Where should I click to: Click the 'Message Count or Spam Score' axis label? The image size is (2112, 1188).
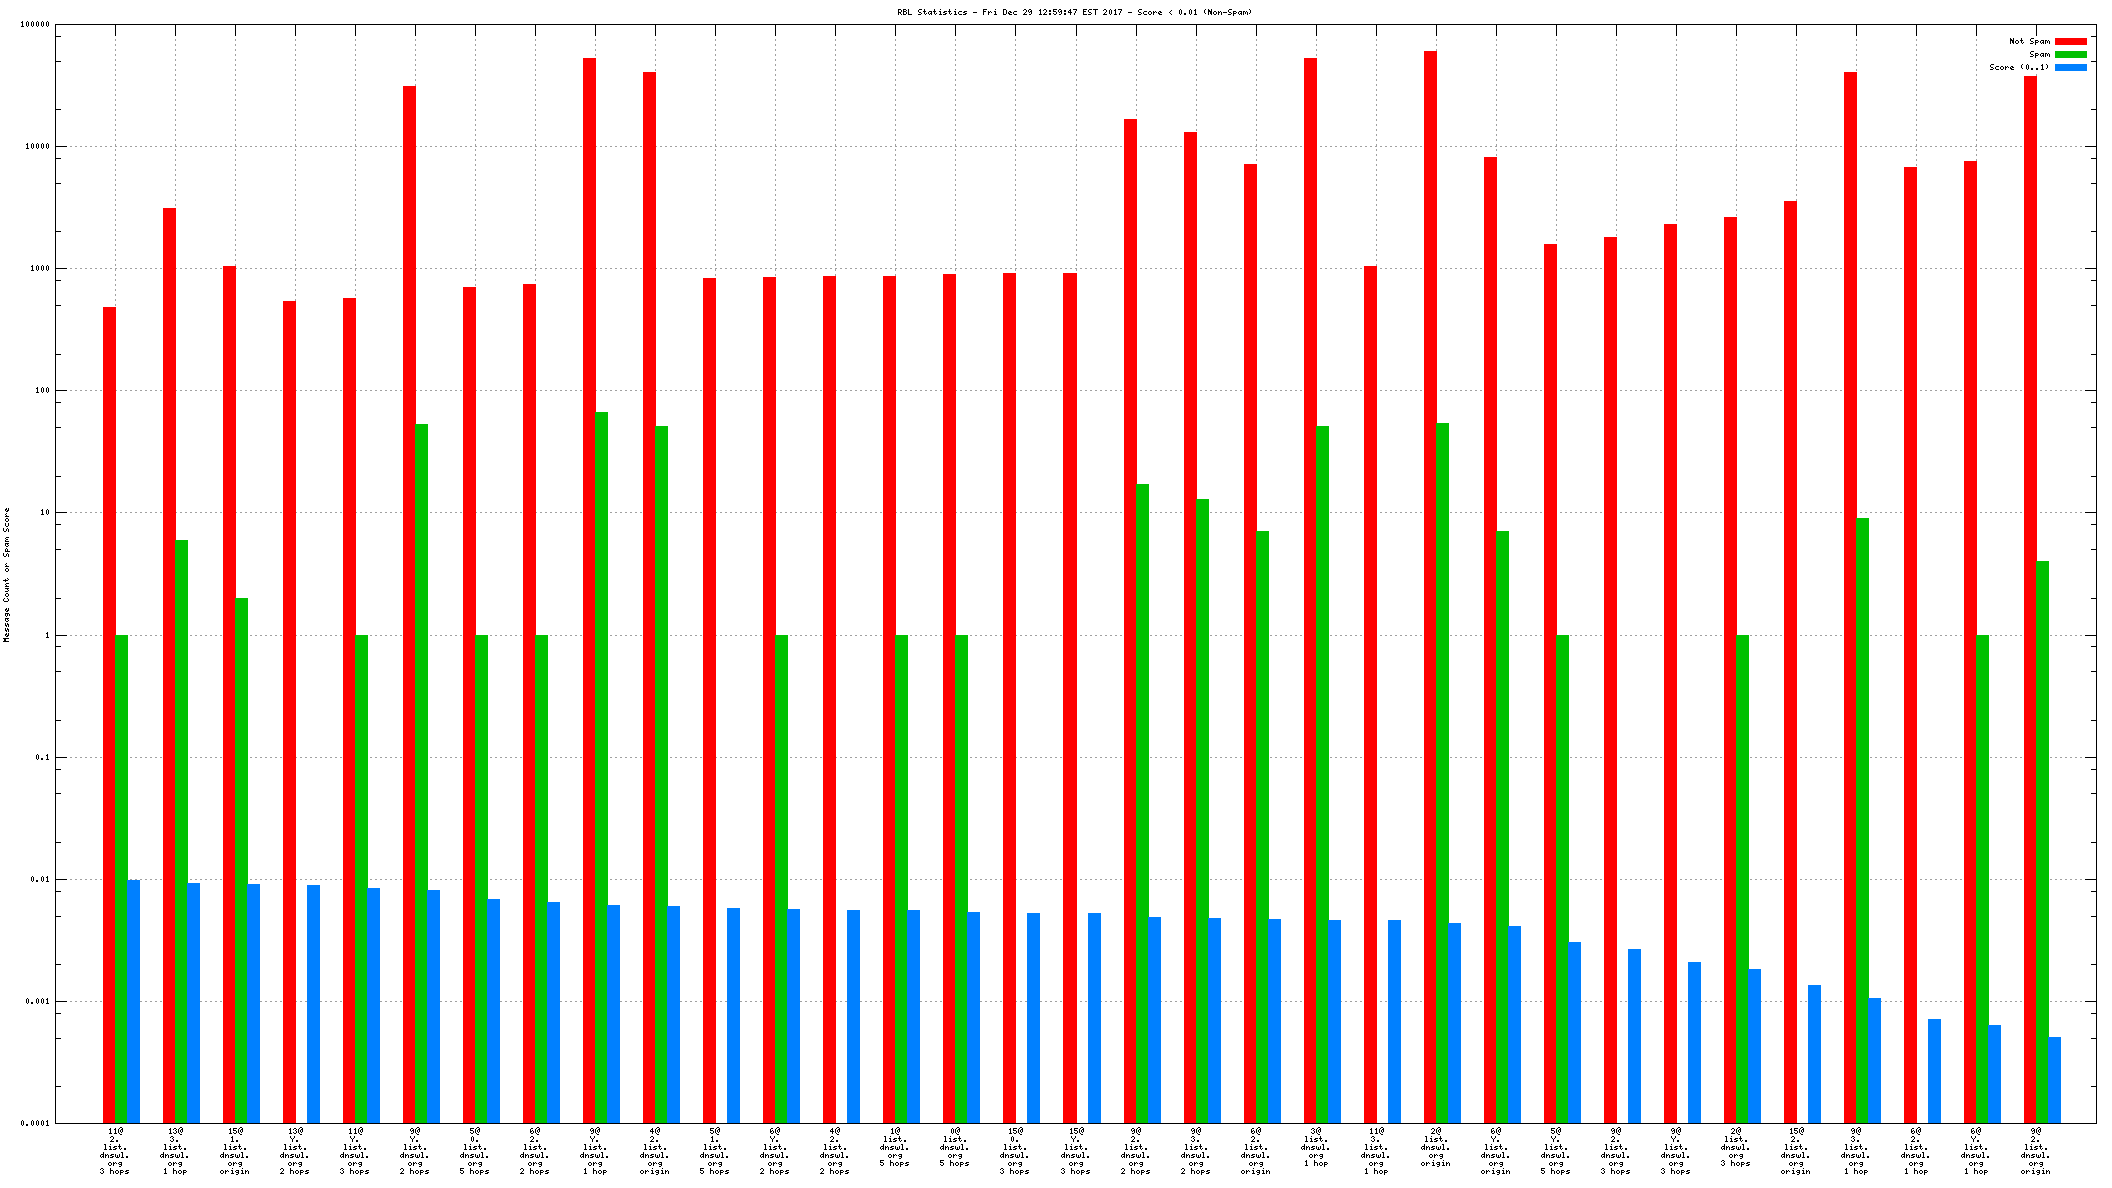pyautogui.click(x=6, y=574)
